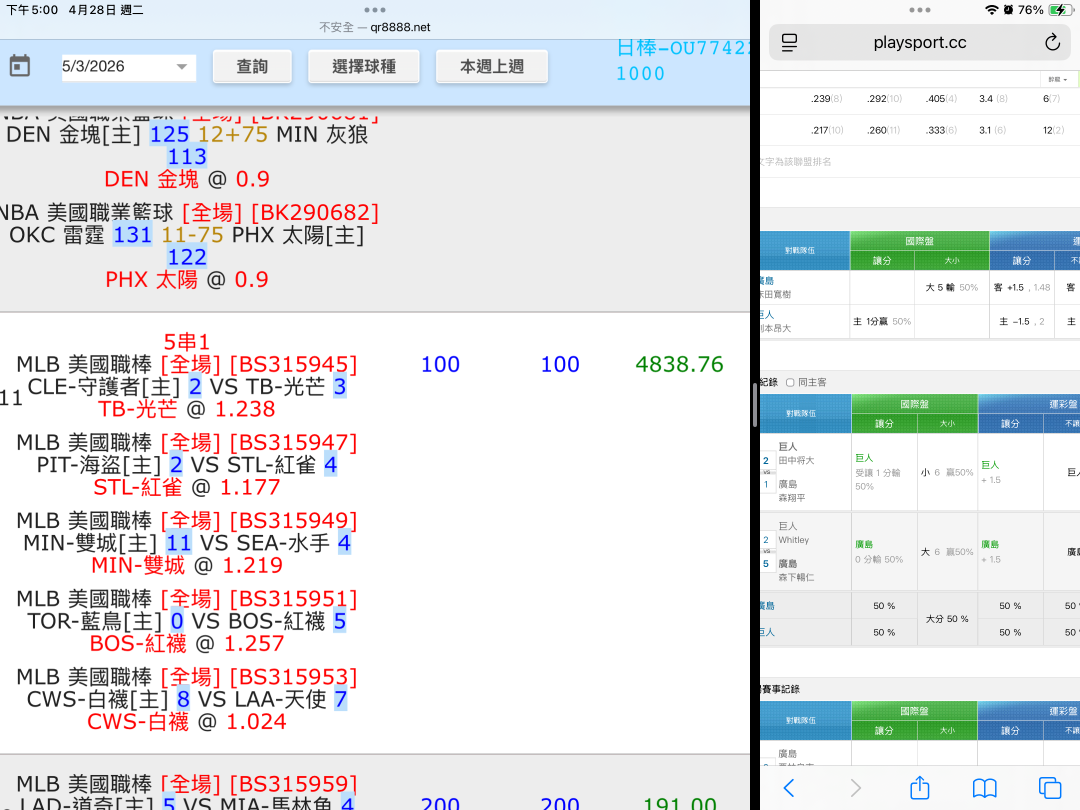Open the 廣島 team link in percentage row

pyautogui.click(x=767, y=606)
